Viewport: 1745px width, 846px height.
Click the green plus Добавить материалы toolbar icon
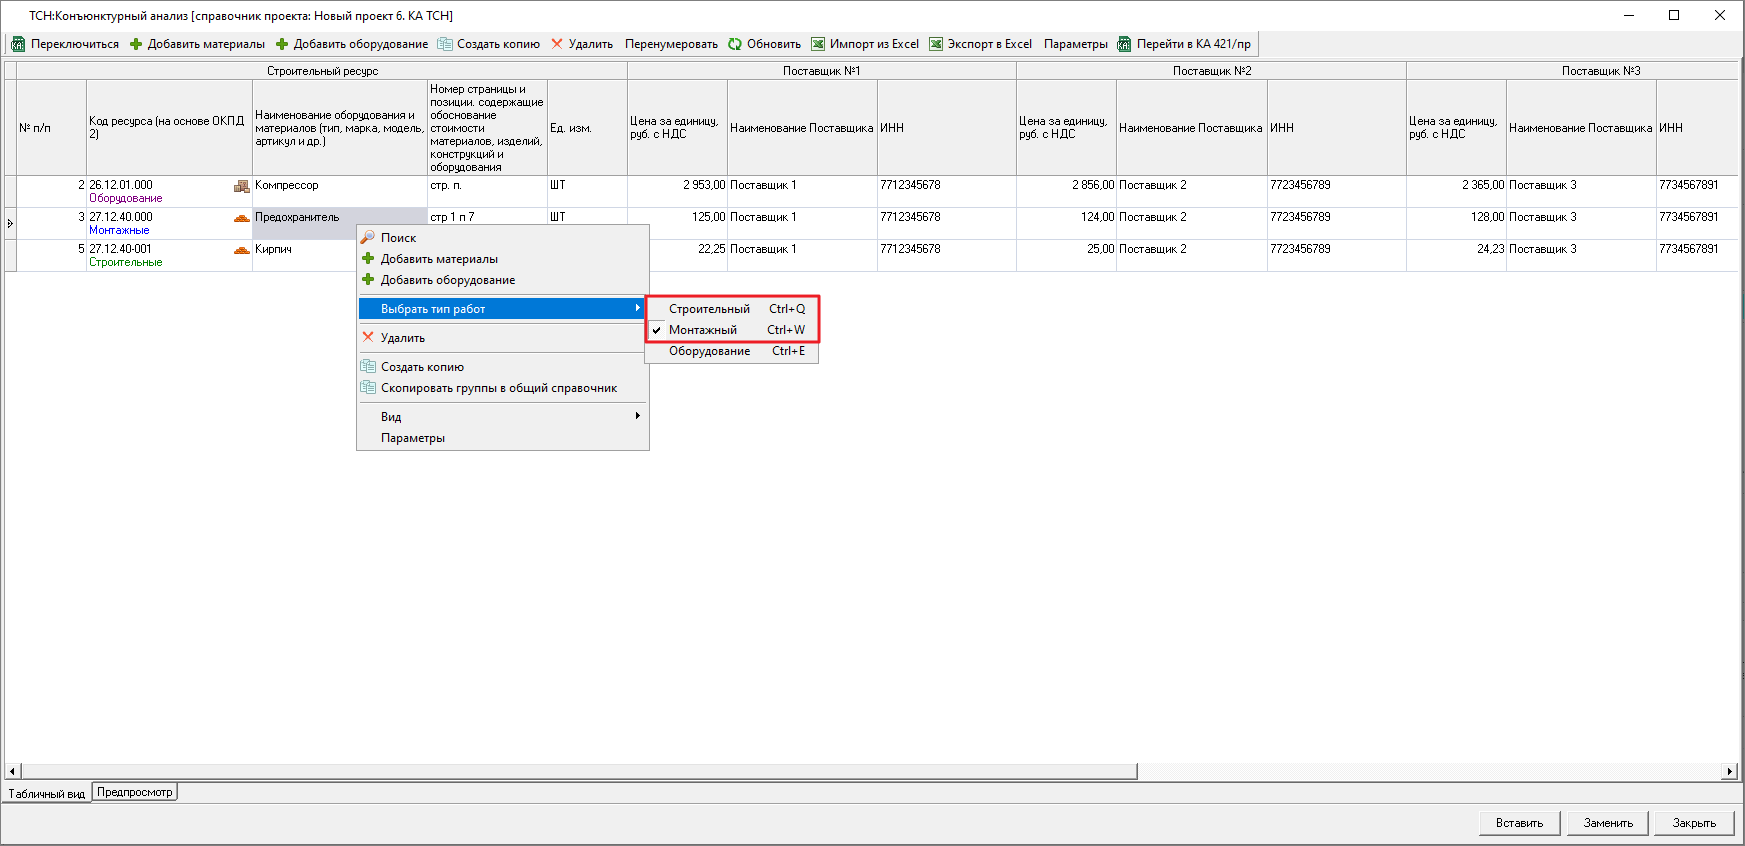point(136,44)
